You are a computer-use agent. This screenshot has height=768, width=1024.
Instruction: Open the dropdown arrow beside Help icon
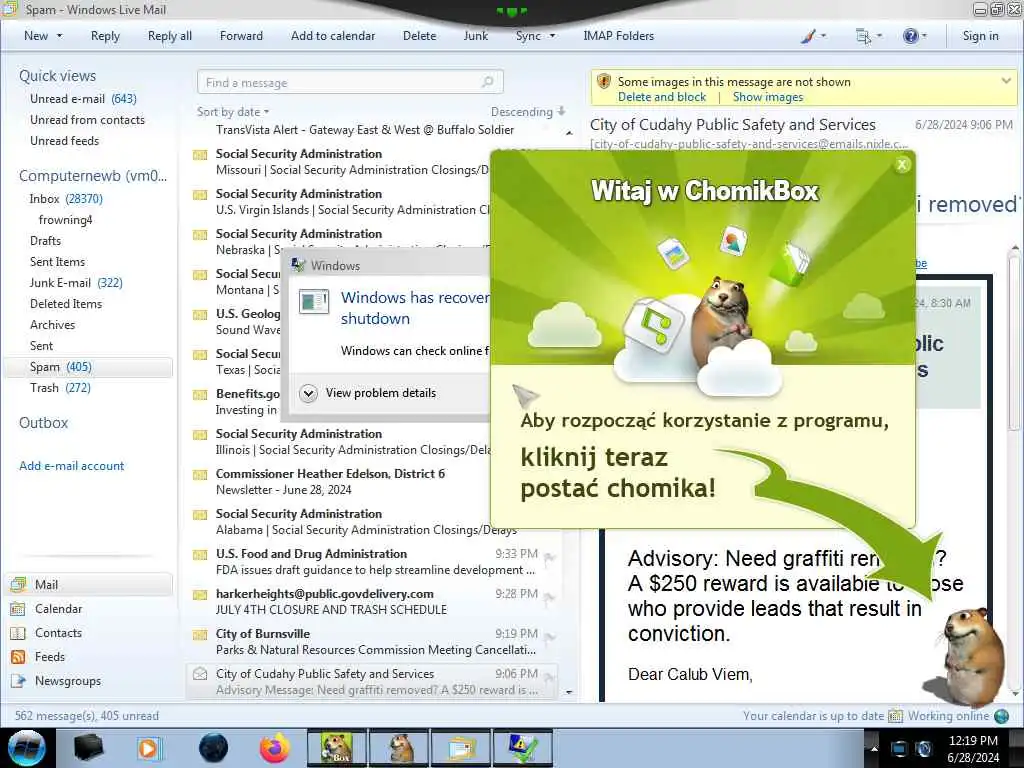pyautogui.click(x=924, y=36)
